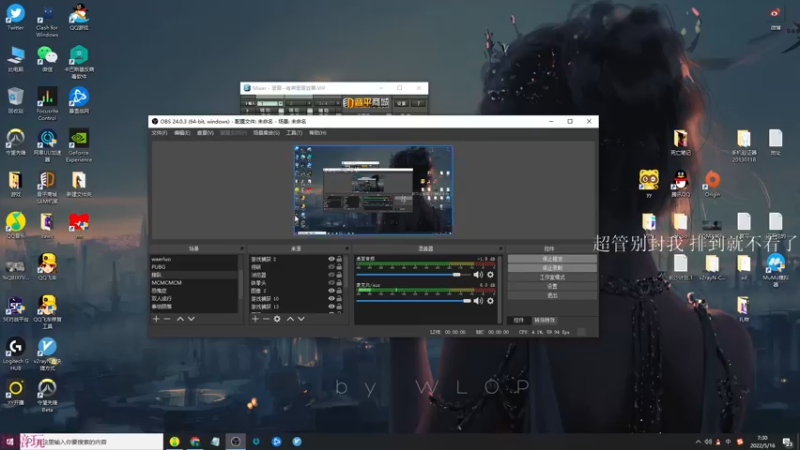Open the Twitter desktop shortcut
Viewport: 800px width, 450px height.
(15, 17)
